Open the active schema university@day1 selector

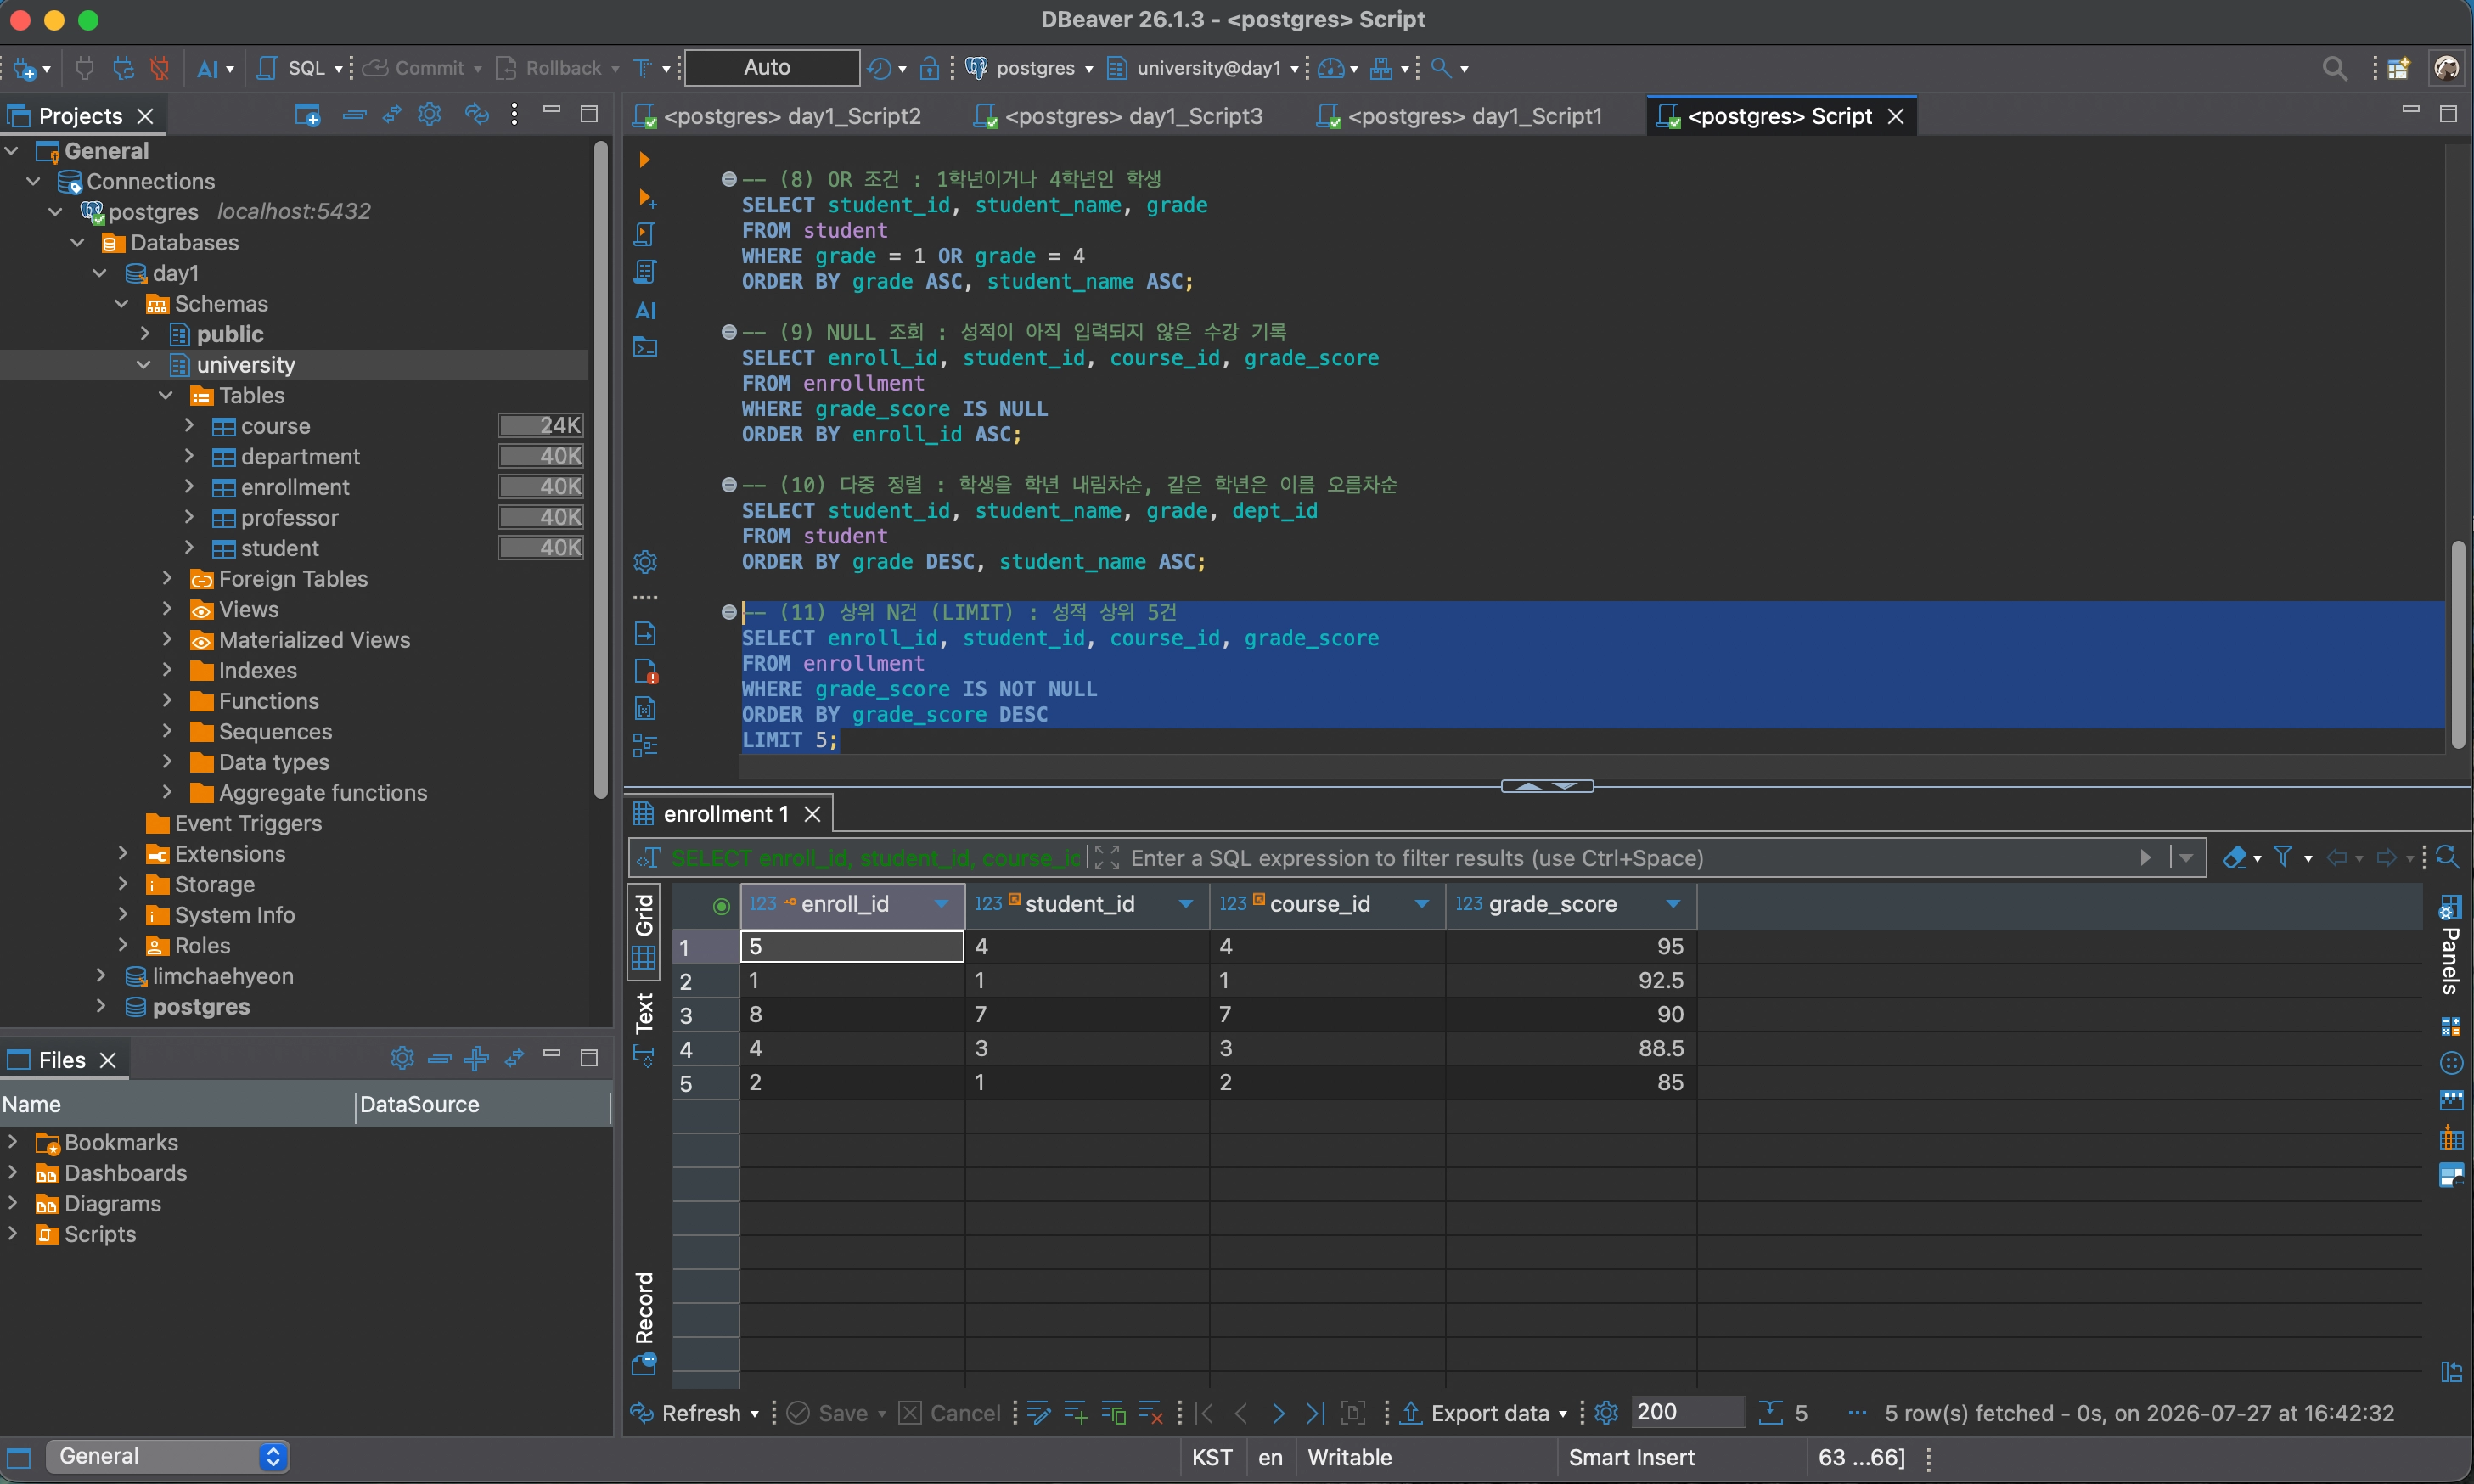[1204, 68]
